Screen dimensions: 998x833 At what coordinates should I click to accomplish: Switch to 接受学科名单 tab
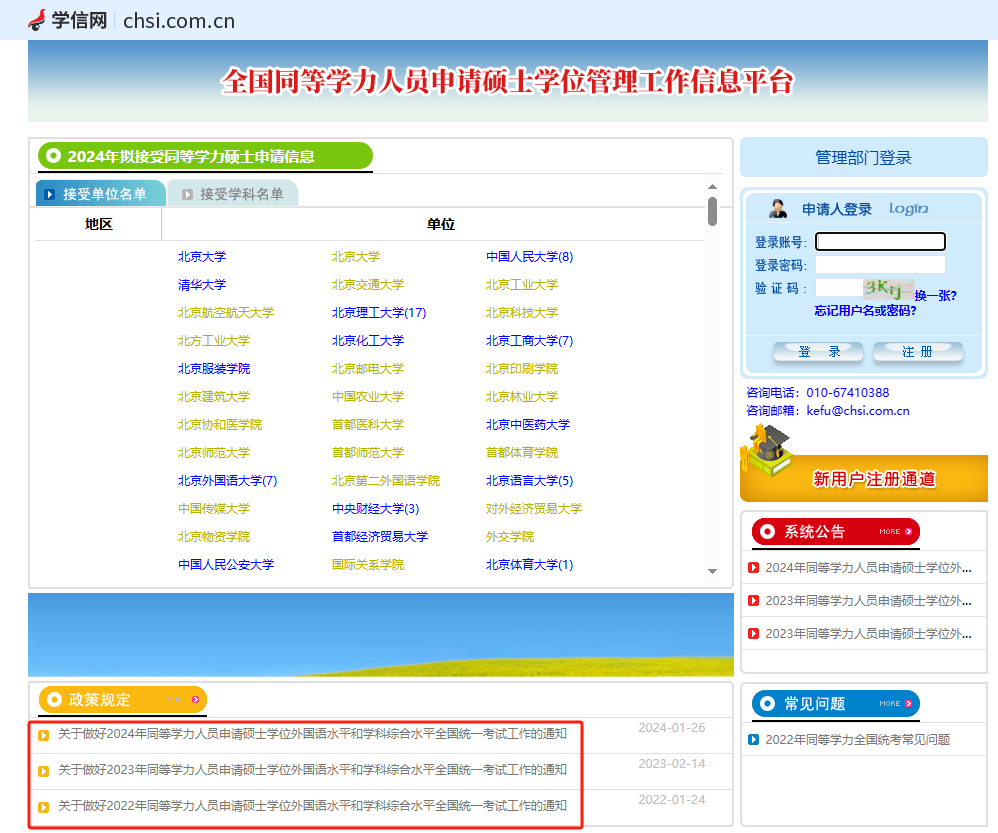233,193
